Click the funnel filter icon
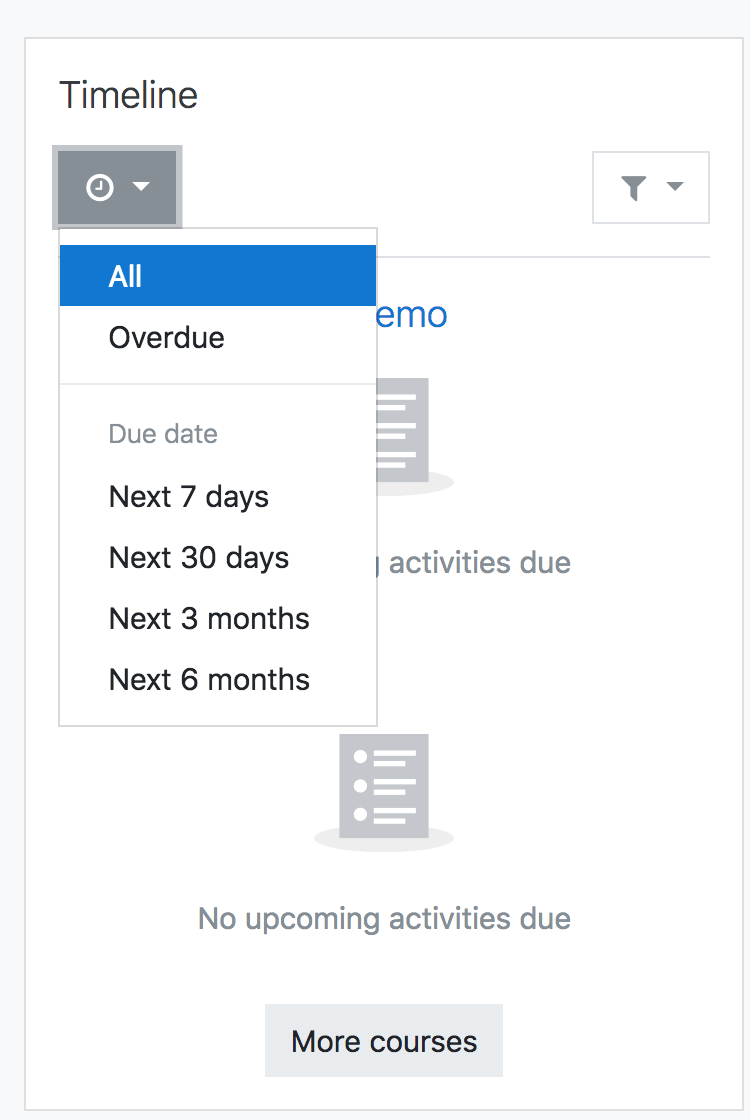This screenshot has height=1120, width=750. [x=634, y=188]
